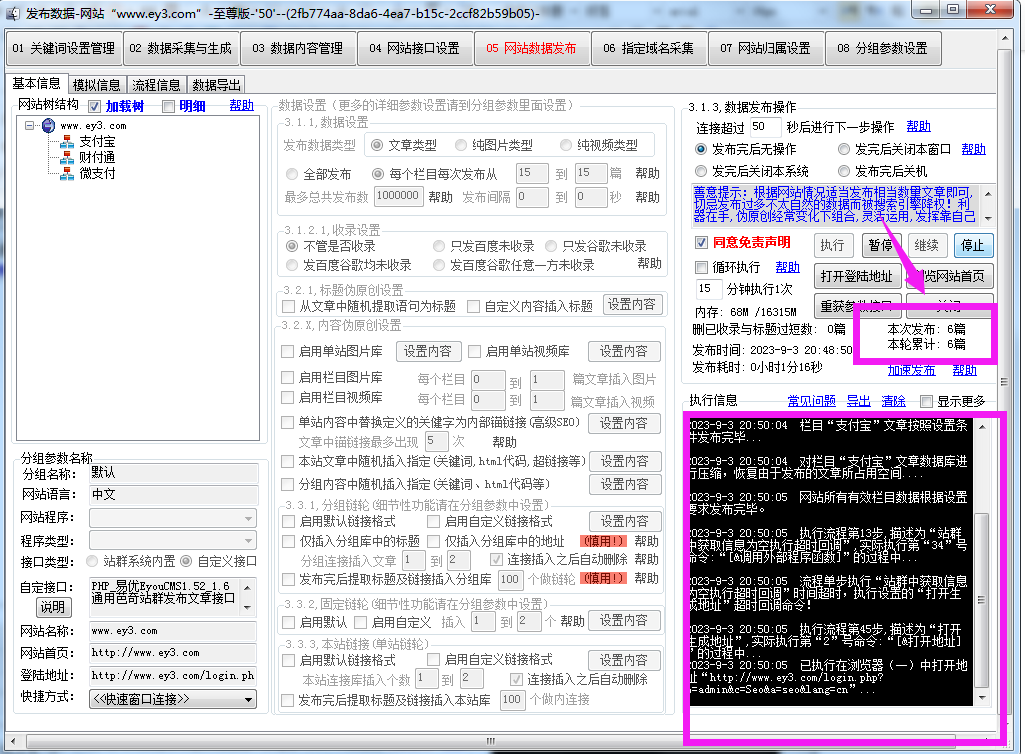Select the 发布完后关机 radio option
1025x754 pixels.
point(844,171)
